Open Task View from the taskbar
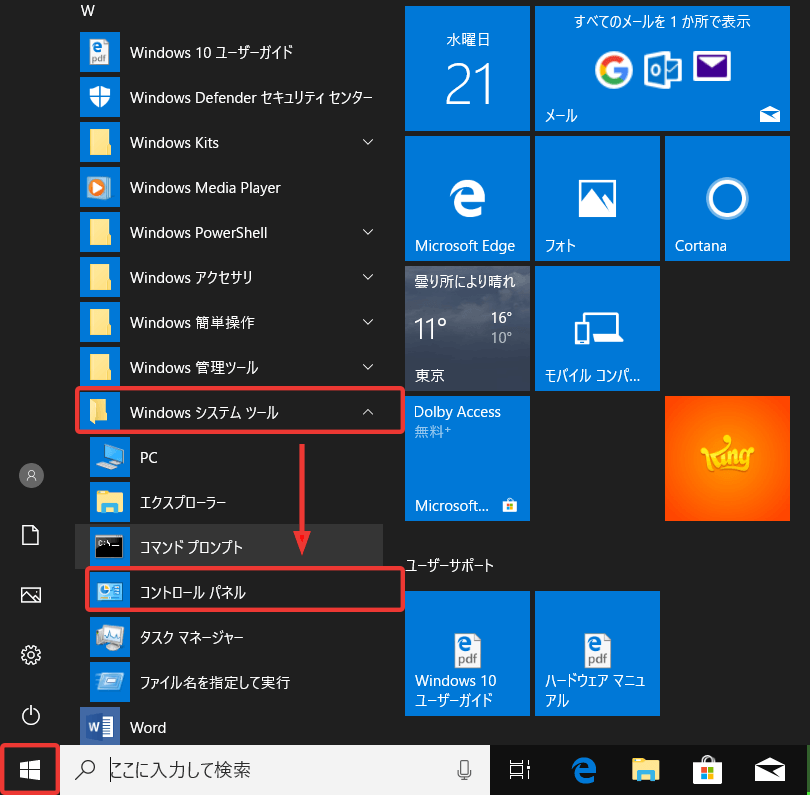This screenshot has height=795, width=810. point(520,769)
